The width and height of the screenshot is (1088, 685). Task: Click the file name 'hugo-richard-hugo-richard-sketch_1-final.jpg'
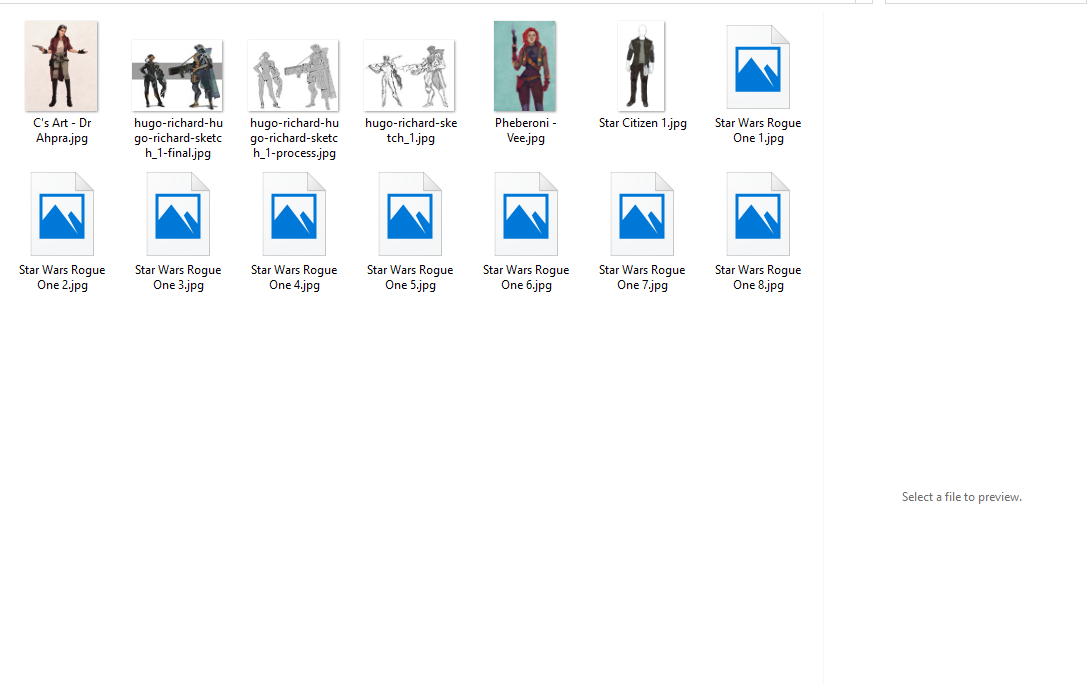(x=178, y=138)
